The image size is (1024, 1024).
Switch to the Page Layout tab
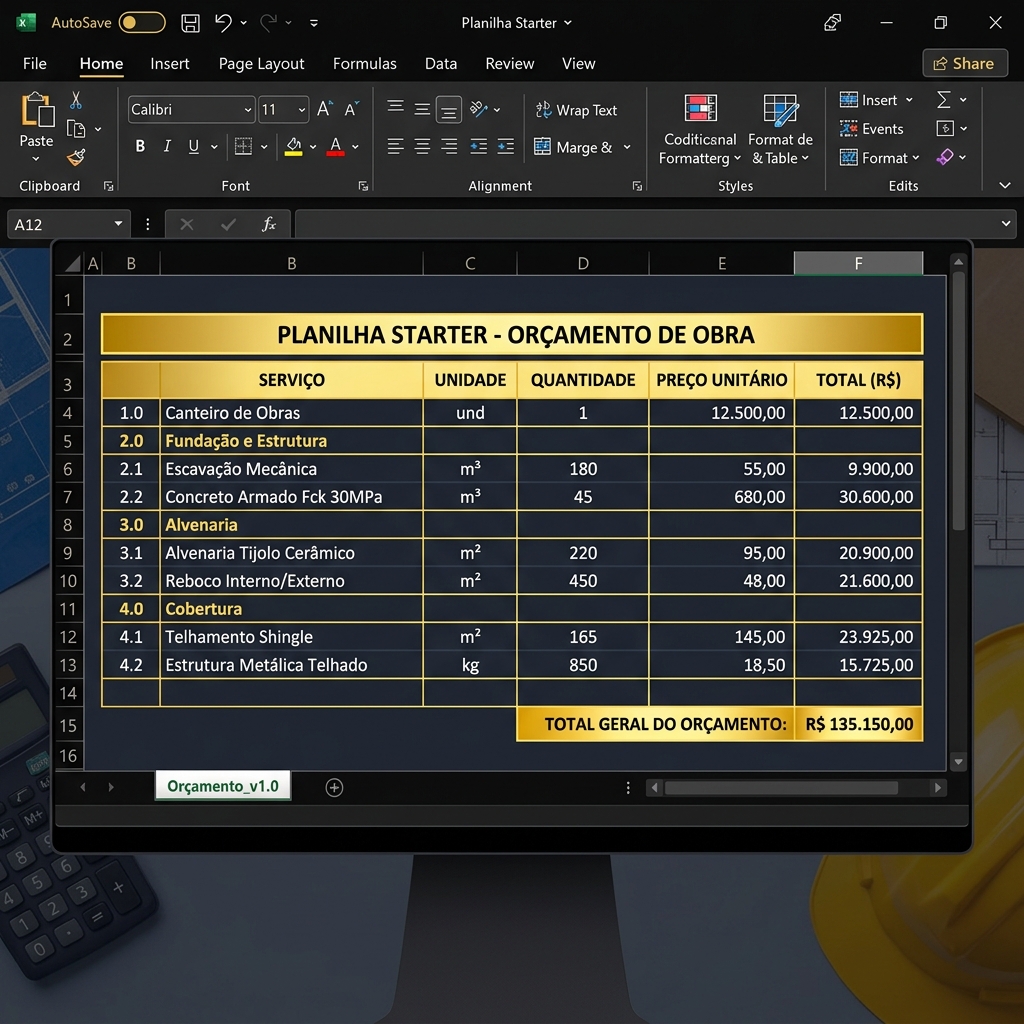261,63
